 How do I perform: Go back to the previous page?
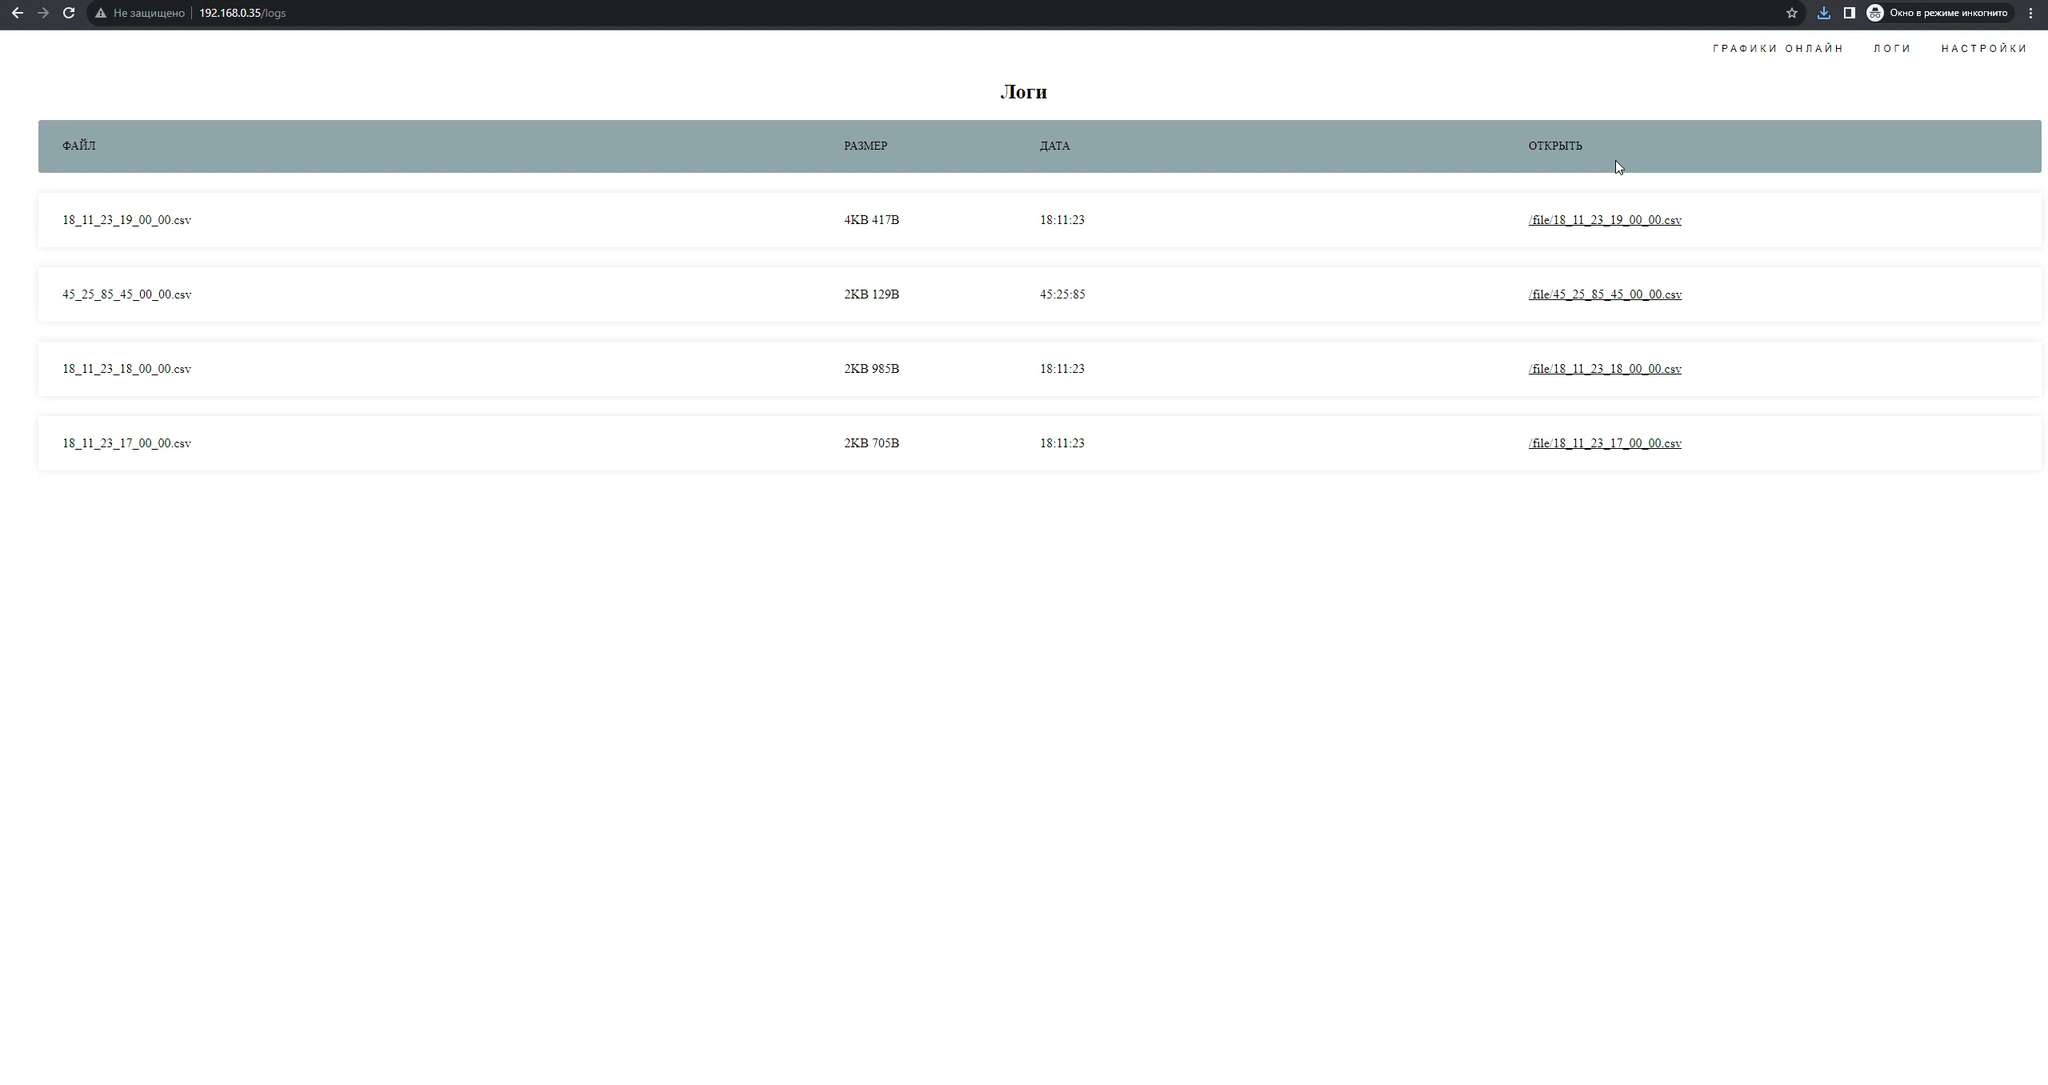(17, 13)
